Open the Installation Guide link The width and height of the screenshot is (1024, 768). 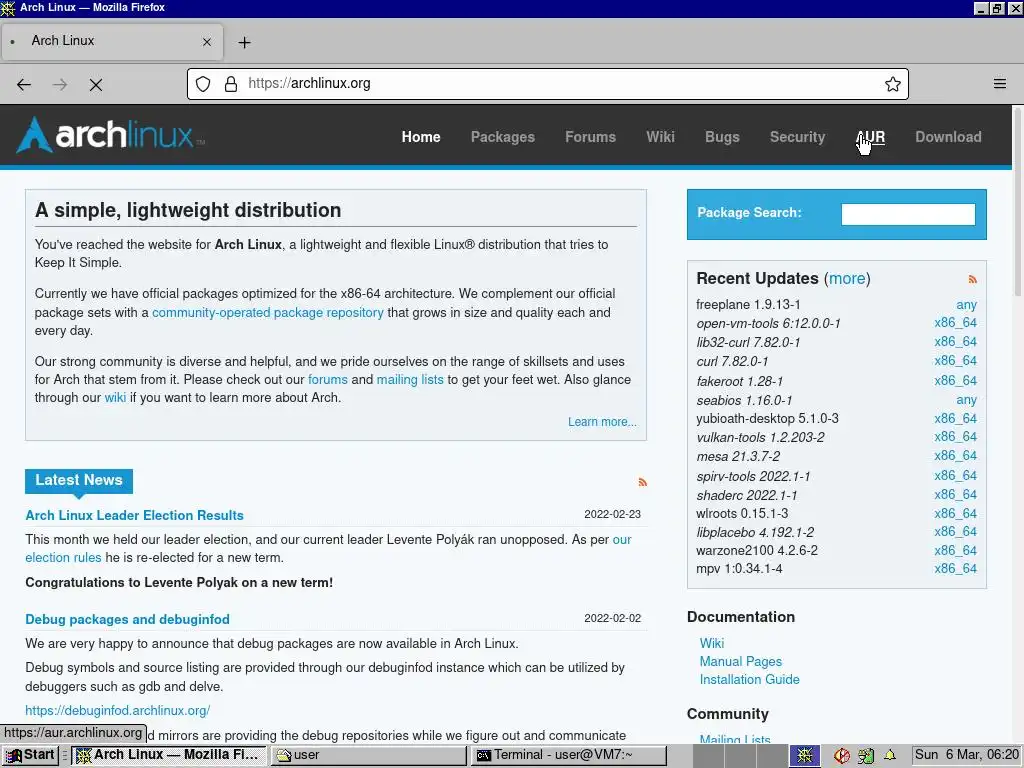750,679
